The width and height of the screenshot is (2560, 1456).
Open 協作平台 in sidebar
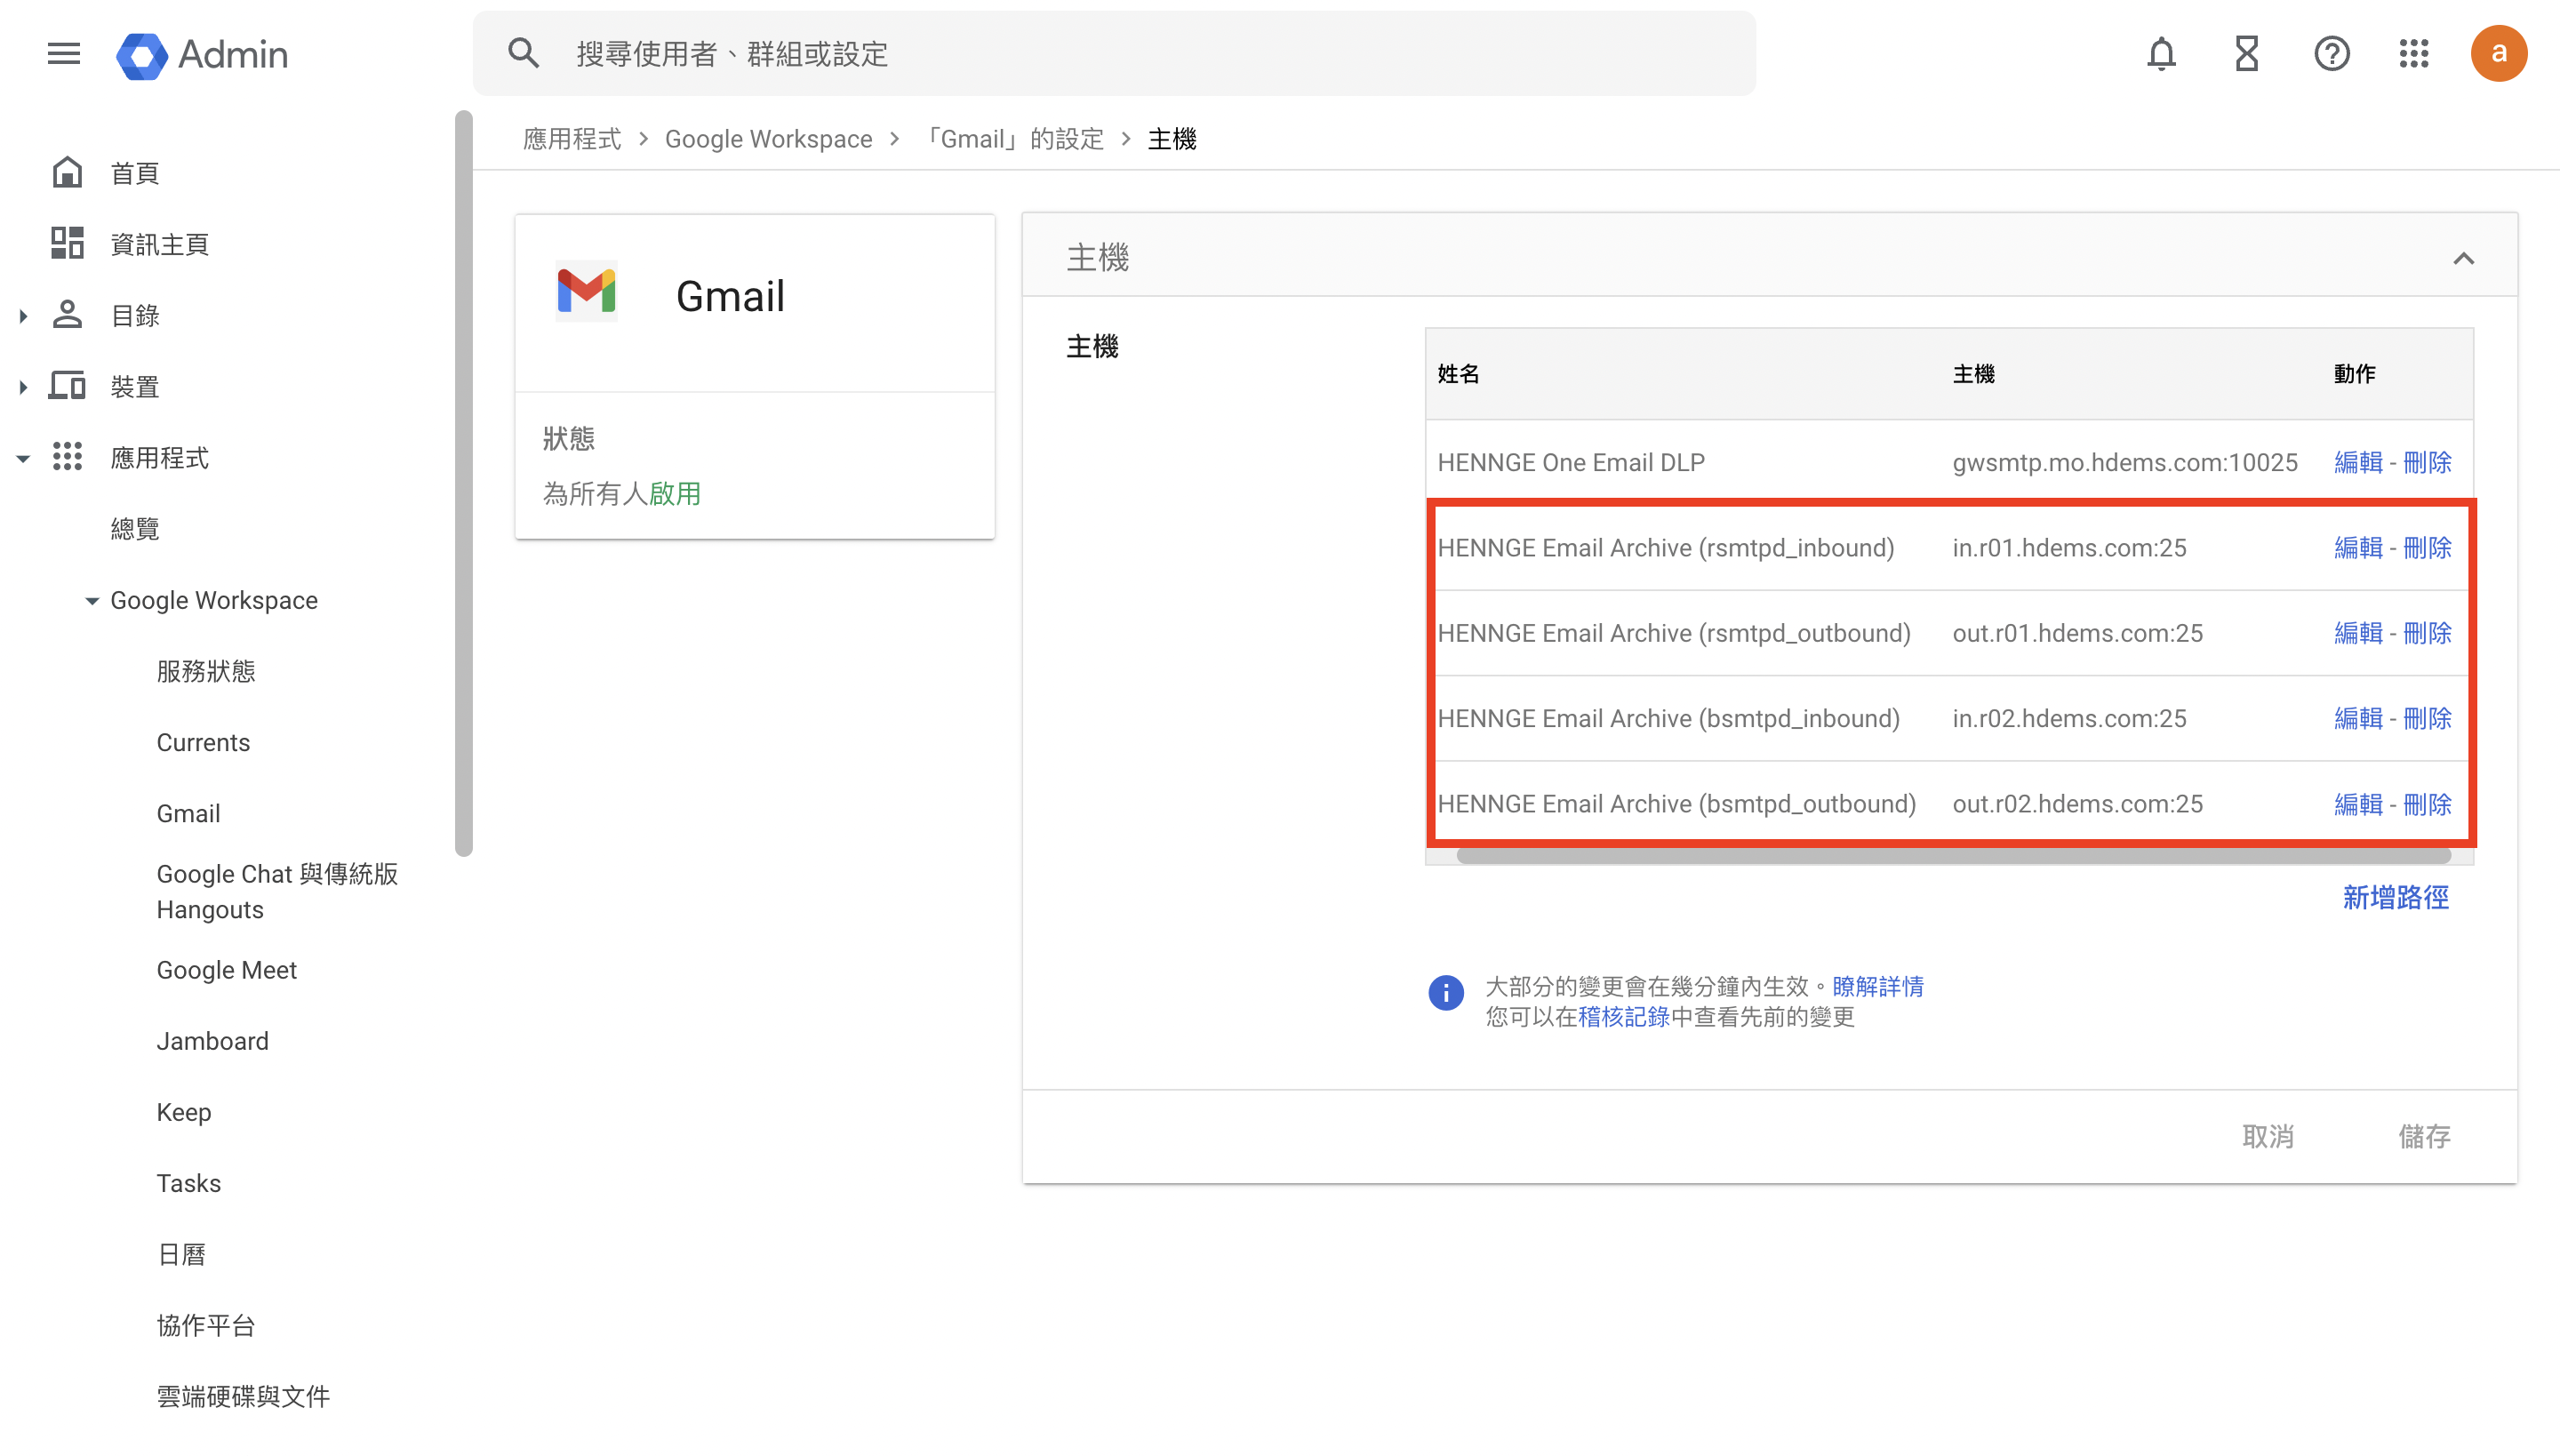[x=206, y=1325]
